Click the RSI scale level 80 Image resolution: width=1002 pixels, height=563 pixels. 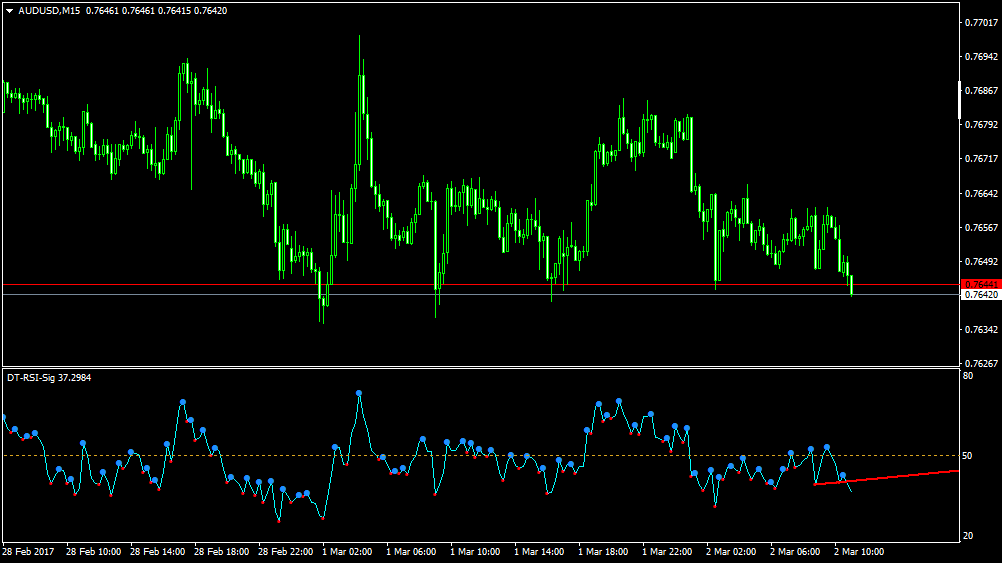coord(967,376)
